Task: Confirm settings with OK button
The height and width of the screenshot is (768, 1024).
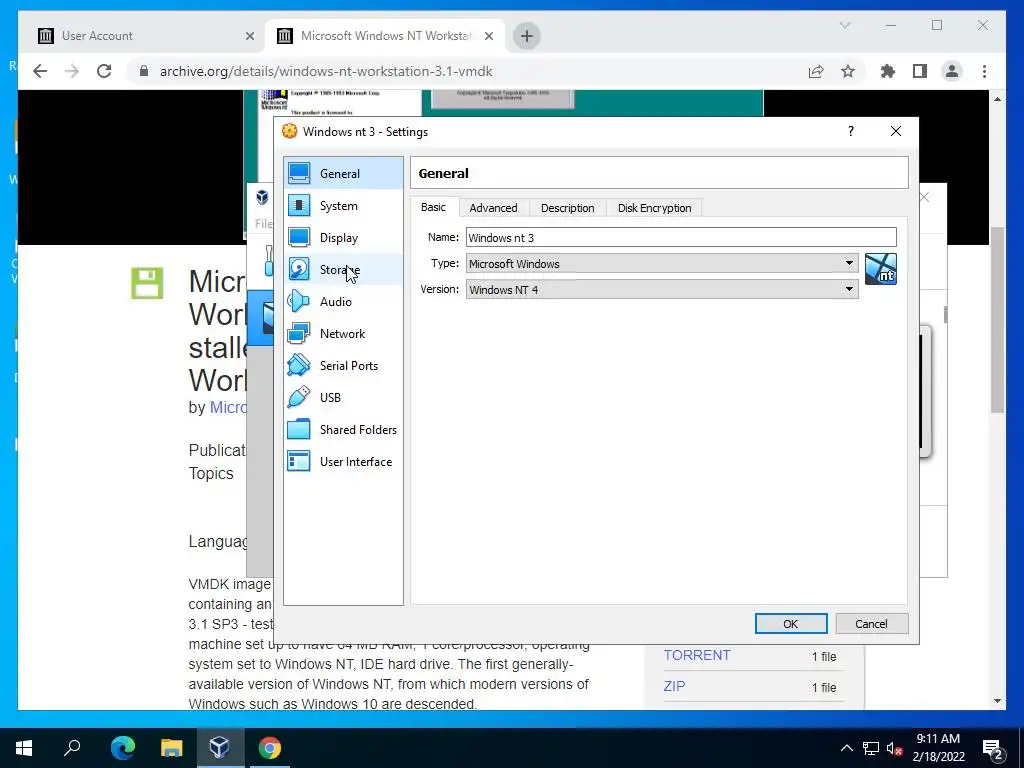Action: point(790,624)
